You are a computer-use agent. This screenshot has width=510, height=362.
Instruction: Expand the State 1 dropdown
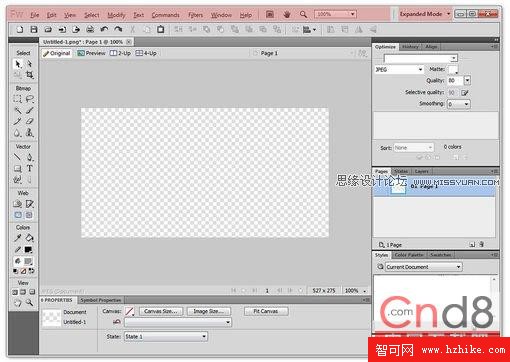pos(166,337)
